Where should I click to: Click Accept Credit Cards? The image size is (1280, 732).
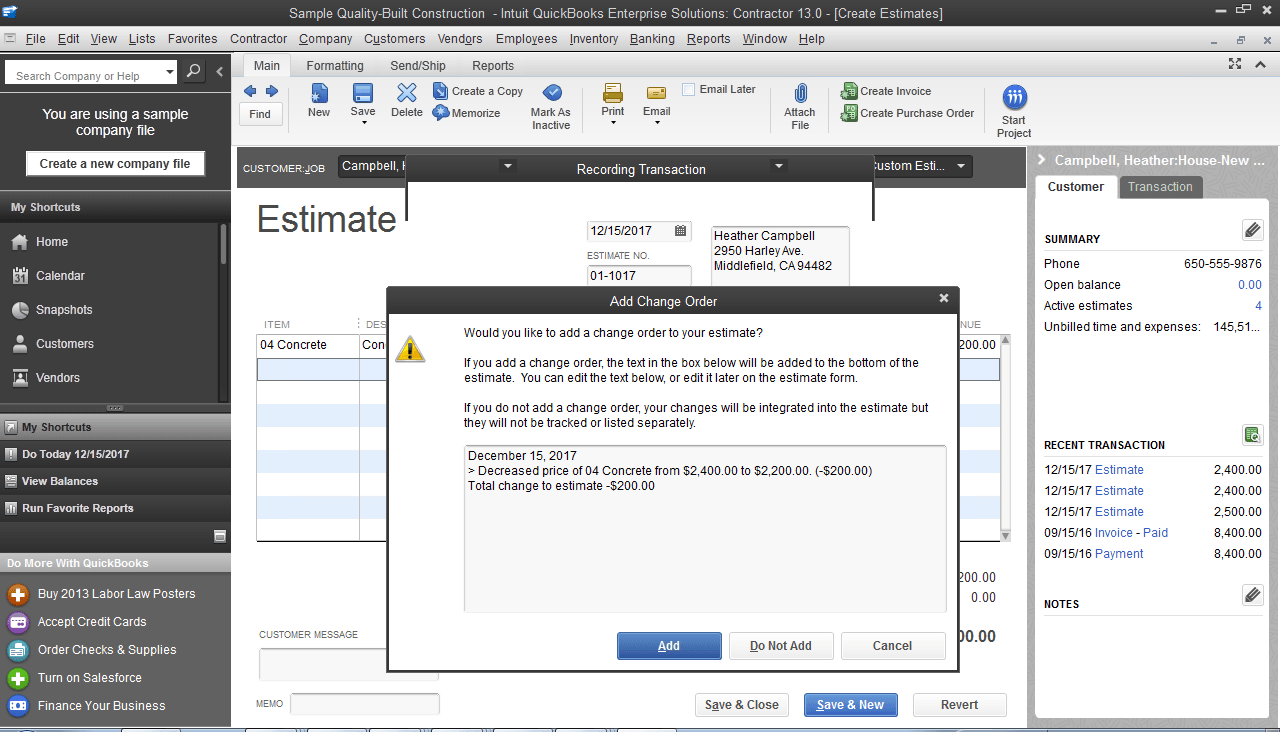(92, 622)
